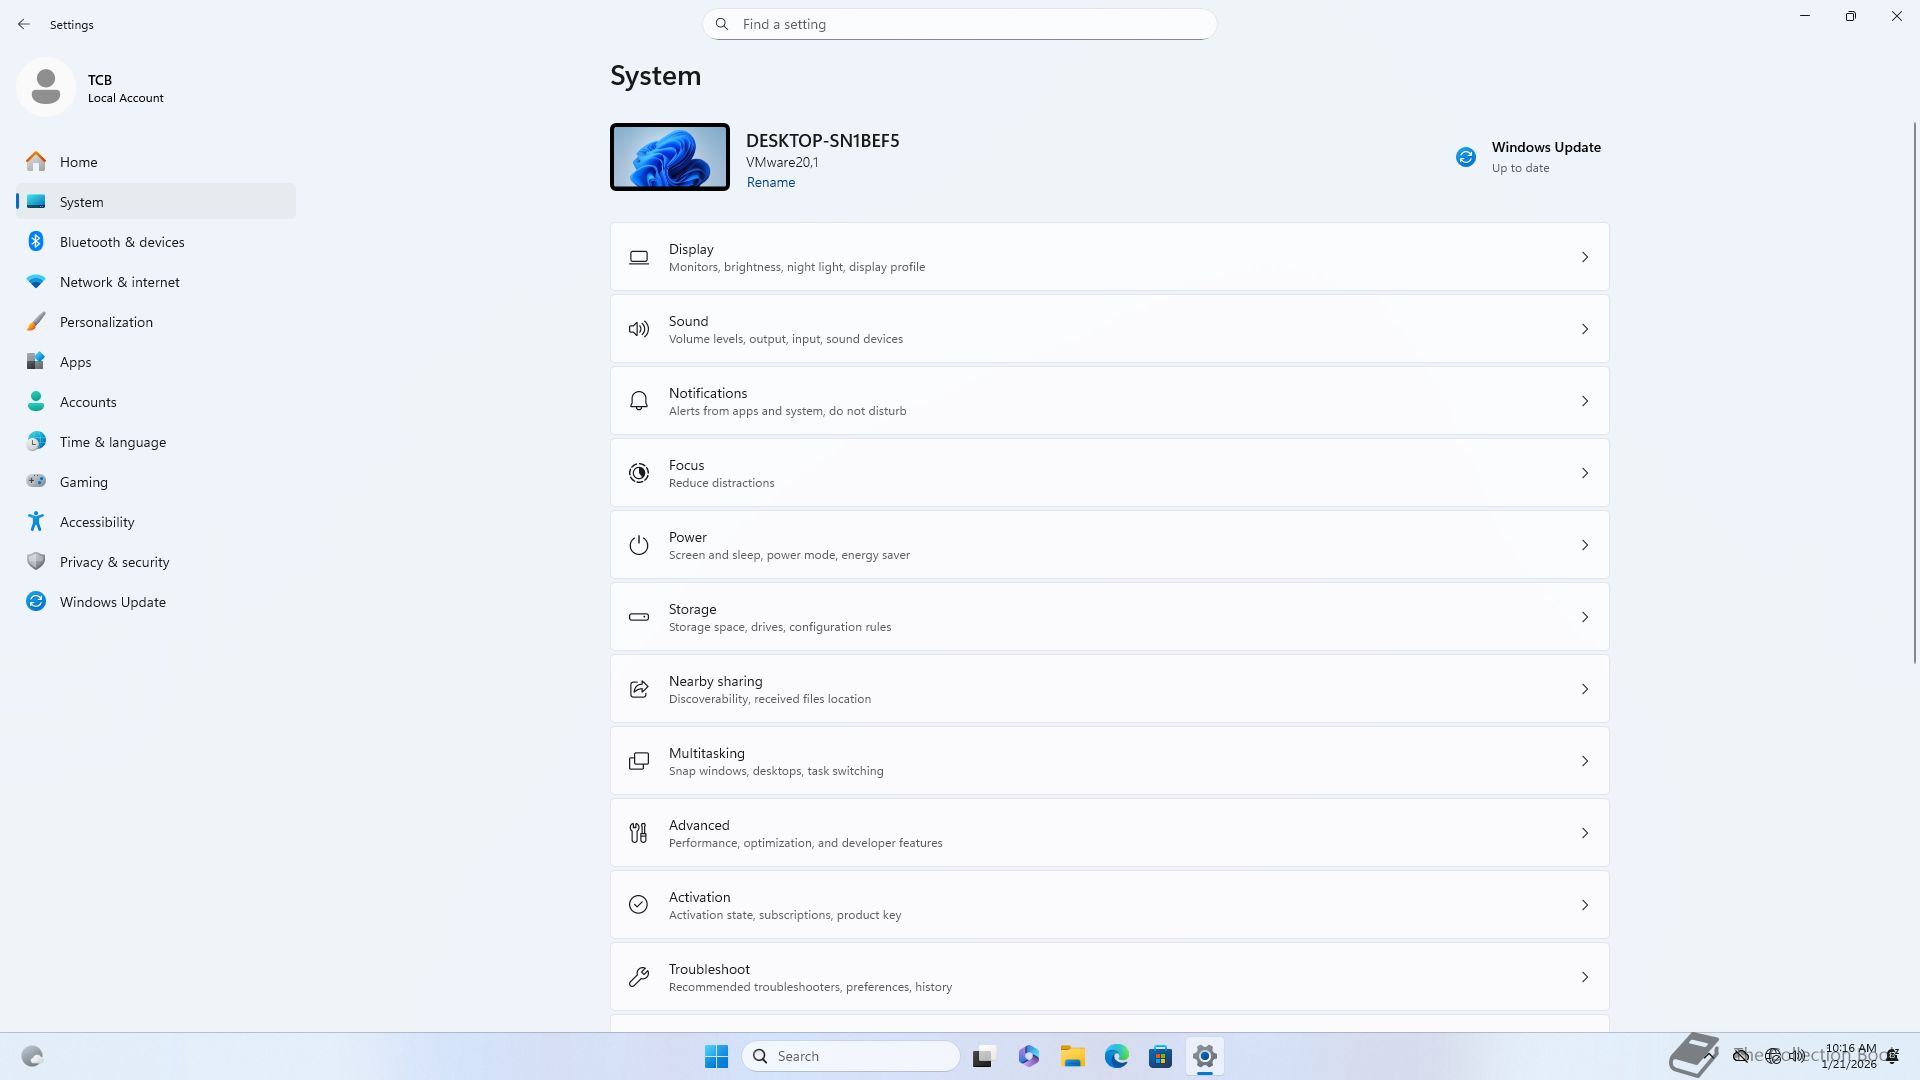This screenshot has width=1920, height=1080.
Task: Open Storage settings via its chevron
Action: click(1584, 617)
